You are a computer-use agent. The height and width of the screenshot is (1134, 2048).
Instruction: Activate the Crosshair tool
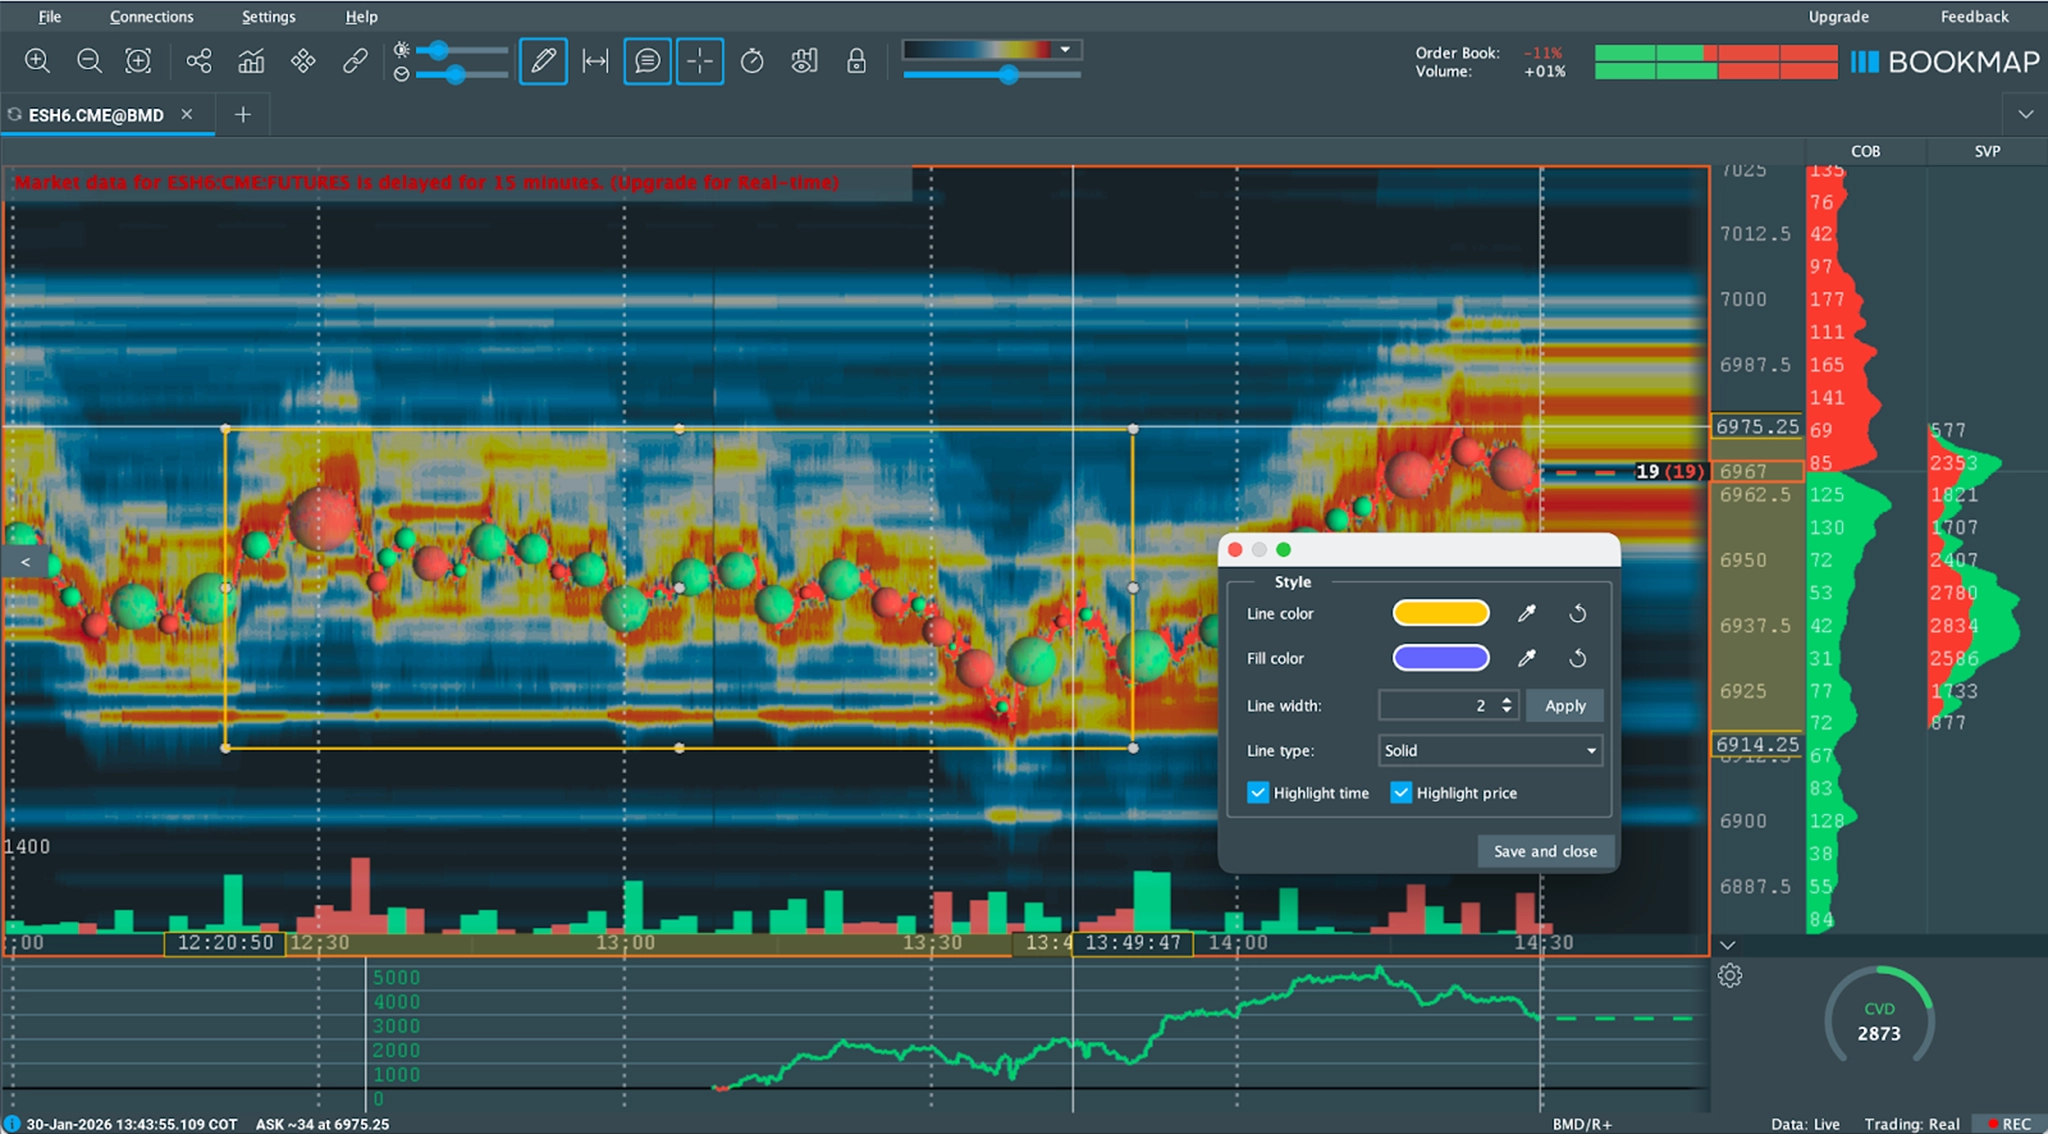click(700, 61)
